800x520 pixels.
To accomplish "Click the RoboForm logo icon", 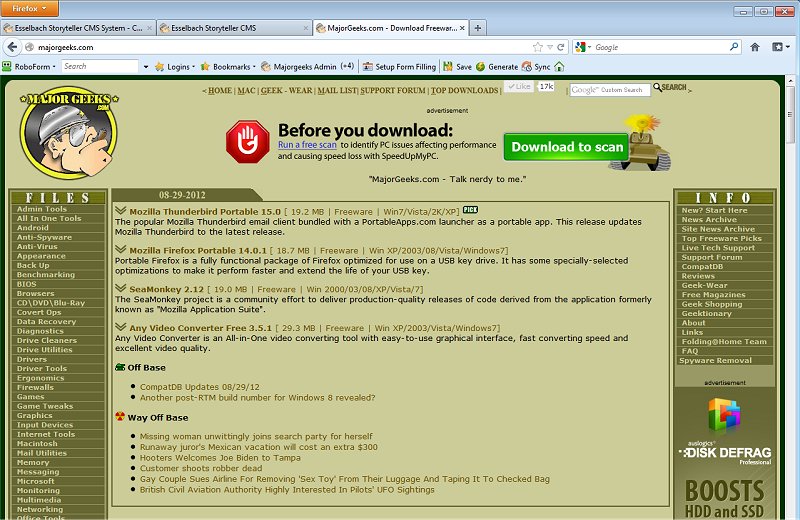I will pyautogui.click(x=7, y=66).
